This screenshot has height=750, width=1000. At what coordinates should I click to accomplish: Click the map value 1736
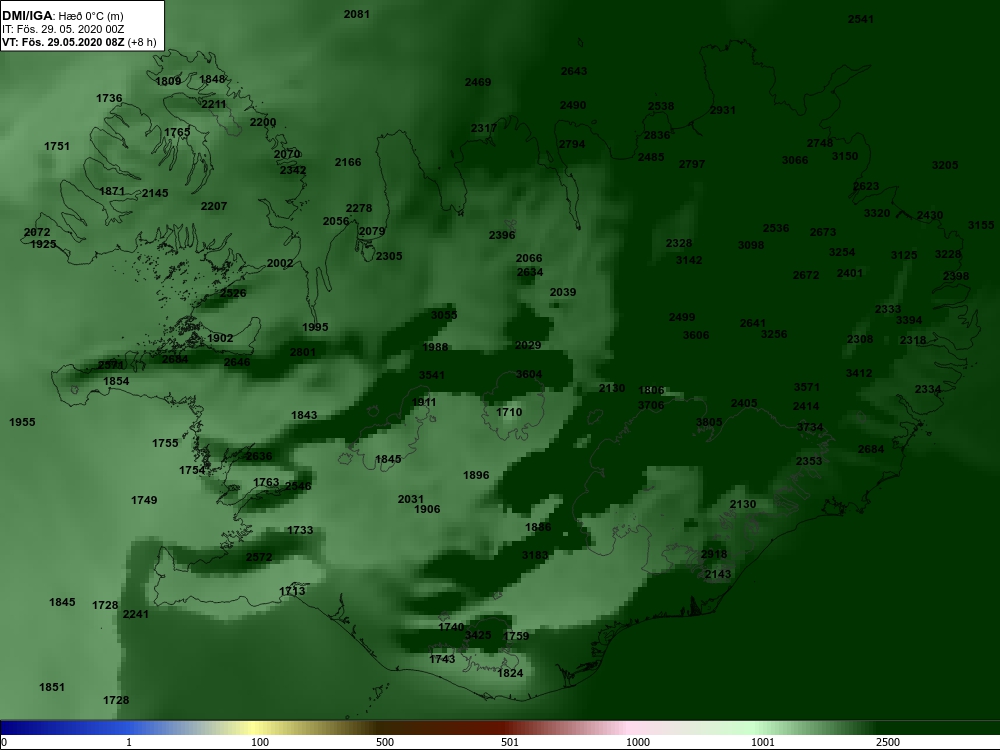click(109, 98)
